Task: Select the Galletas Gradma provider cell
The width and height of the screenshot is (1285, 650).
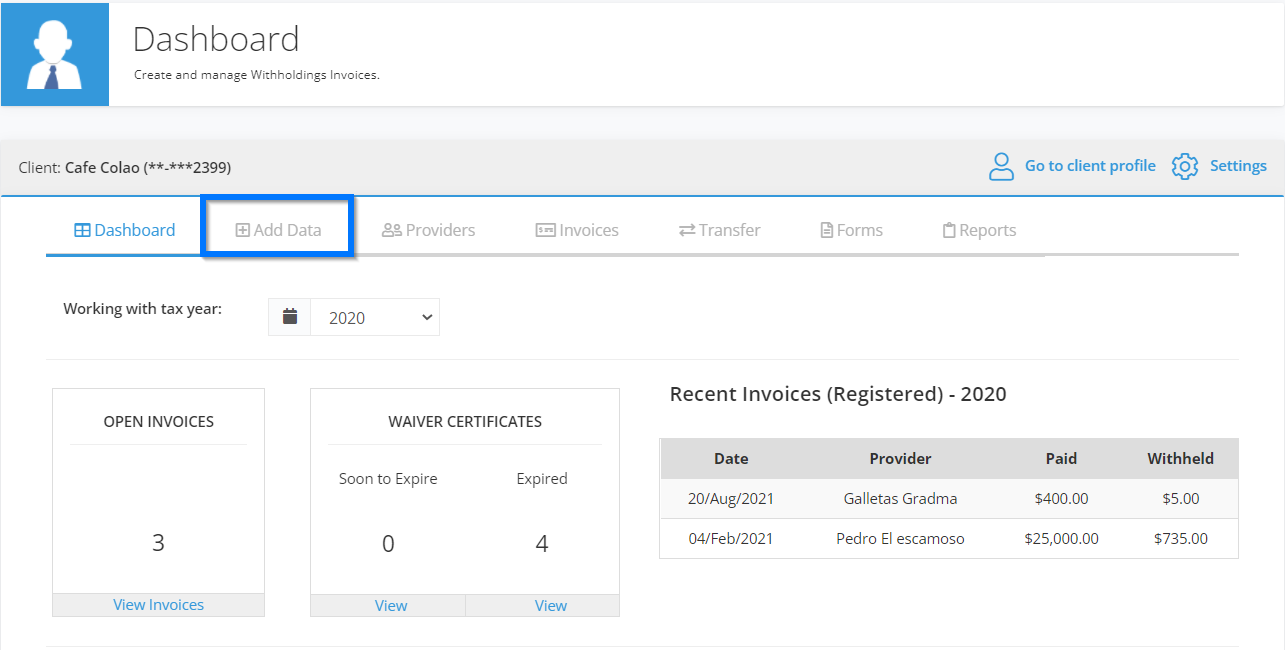Action: [x=900, y=498]
